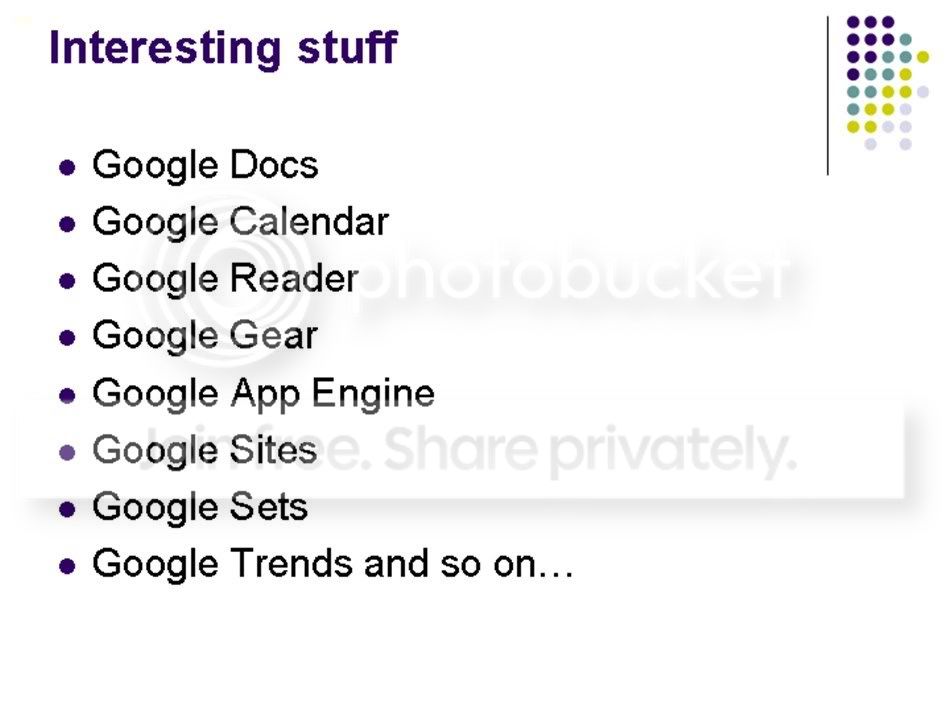Select the Google Calendar list item
Viewport: 950px width, 713px height.
(x=240, y=222)
